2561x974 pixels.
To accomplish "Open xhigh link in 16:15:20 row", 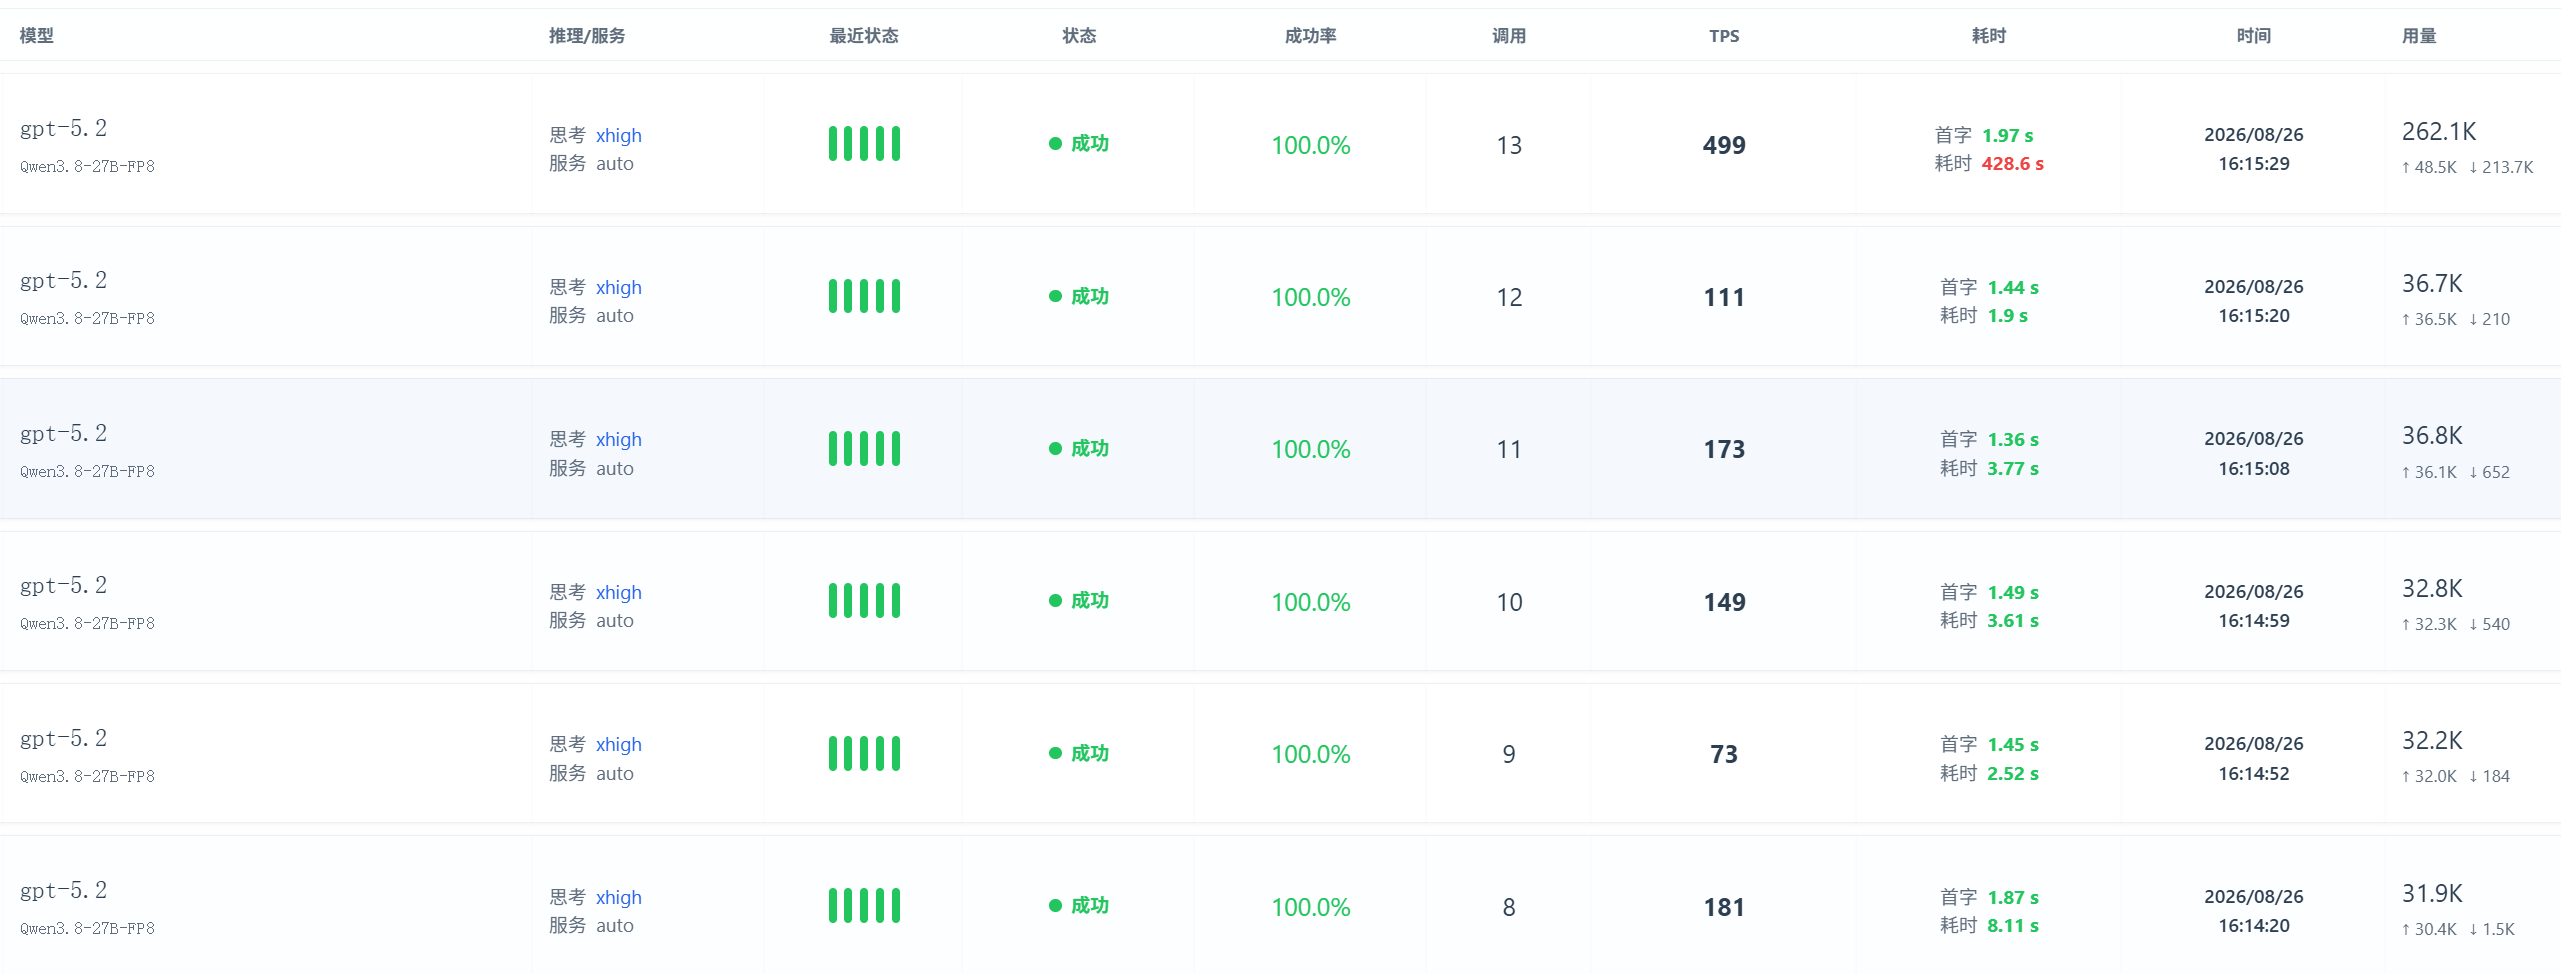I will (x=619, y=288).
